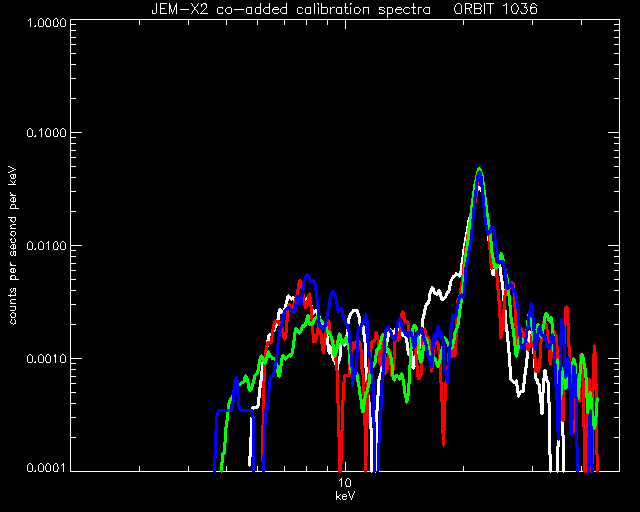Click the blue curve's second bump near 9.5 keV

[x=333, y=292]
